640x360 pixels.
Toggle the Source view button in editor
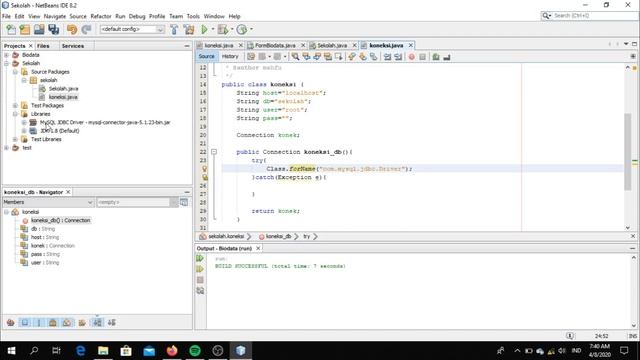point(207,56)
